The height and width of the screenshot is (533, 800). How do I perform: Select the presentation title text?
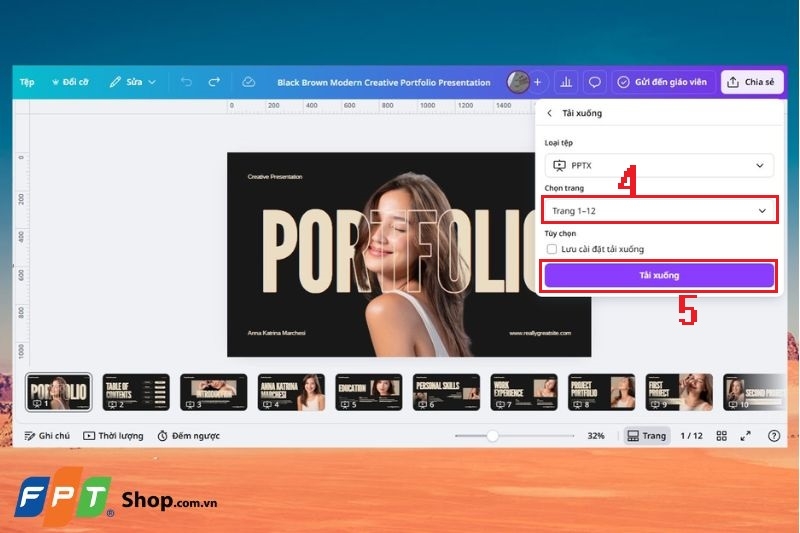[x=384, y=83]
